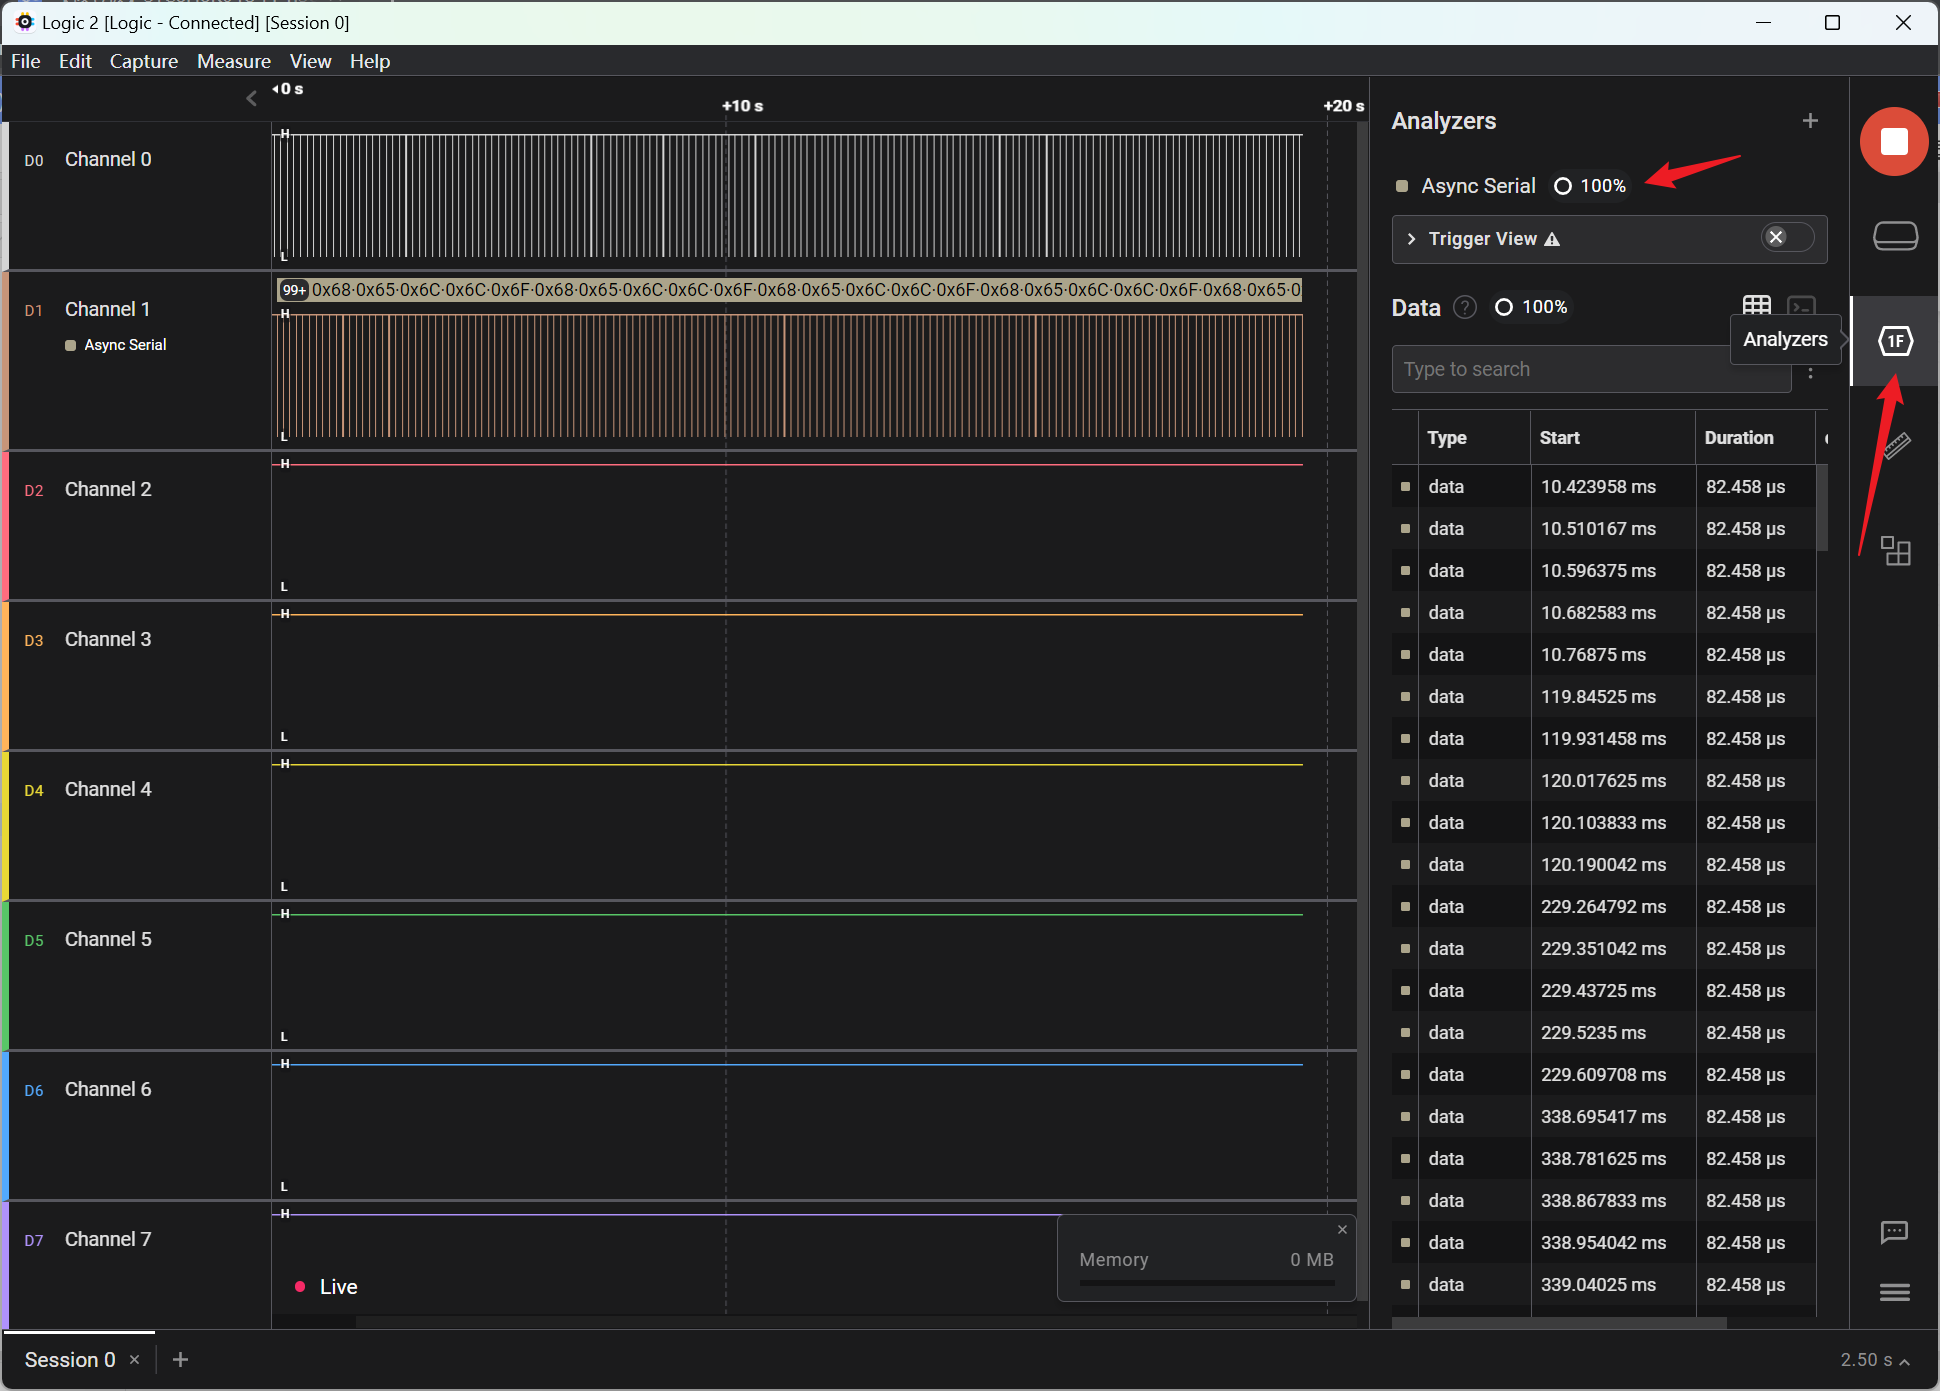Image resolution: width=1940 pixels, height=1391 pixels.
Task: Open the Measure menu
Action: pos(233,61)
